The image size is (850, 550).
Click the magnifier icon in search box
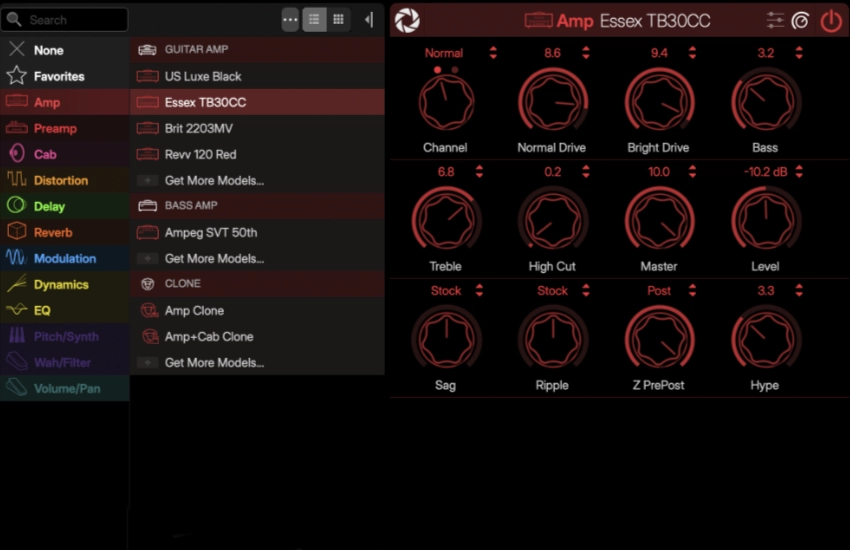click(14, 20)
